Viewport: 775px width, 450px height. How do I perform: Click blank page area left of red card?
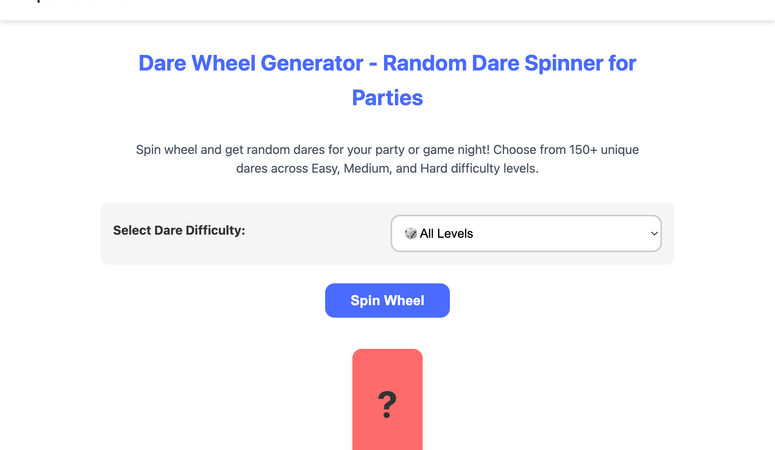(200, 400)
